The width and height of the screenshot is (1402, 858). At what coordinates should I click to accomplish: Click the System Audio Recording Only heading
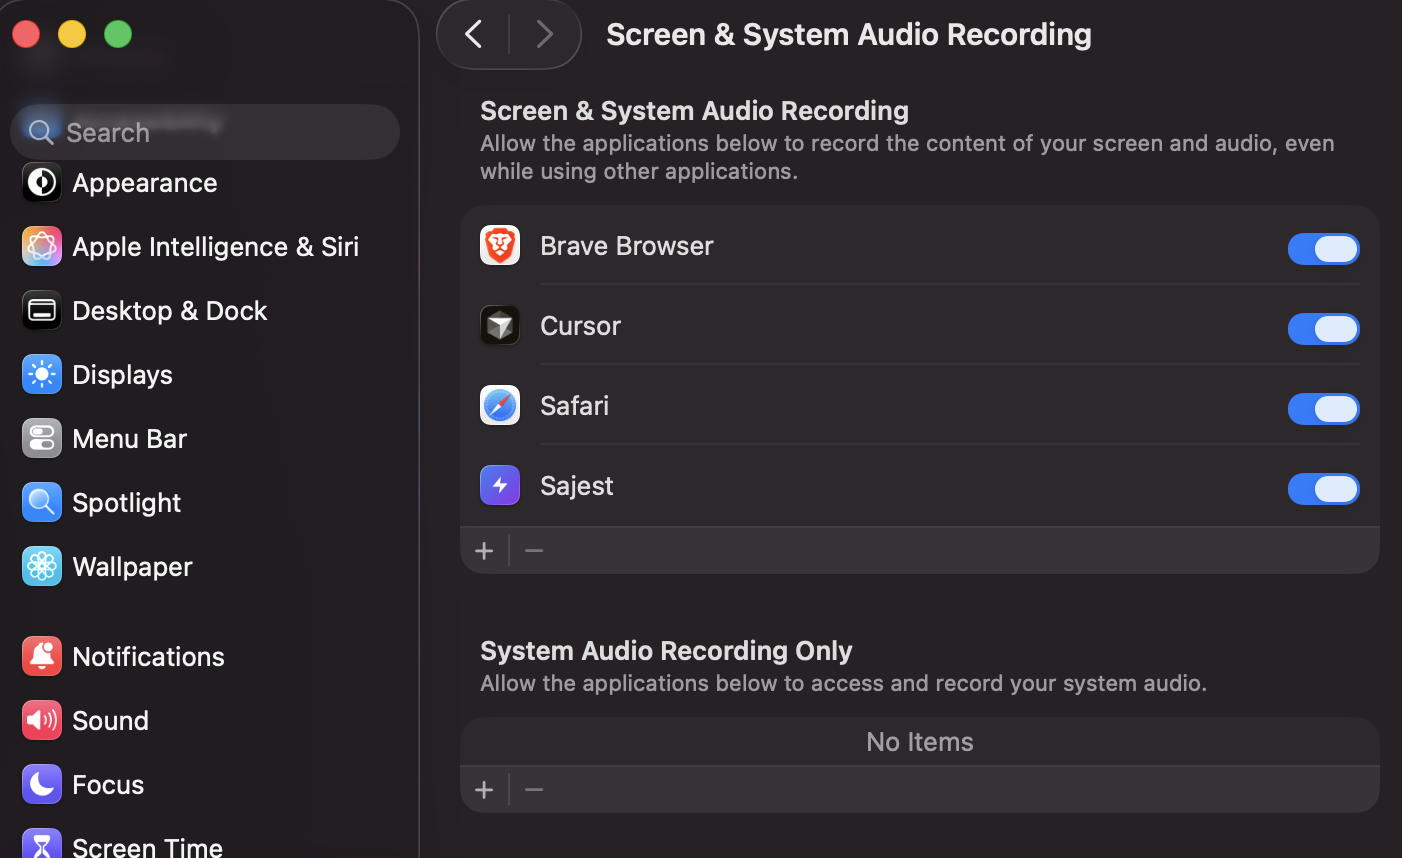point(666,651)
